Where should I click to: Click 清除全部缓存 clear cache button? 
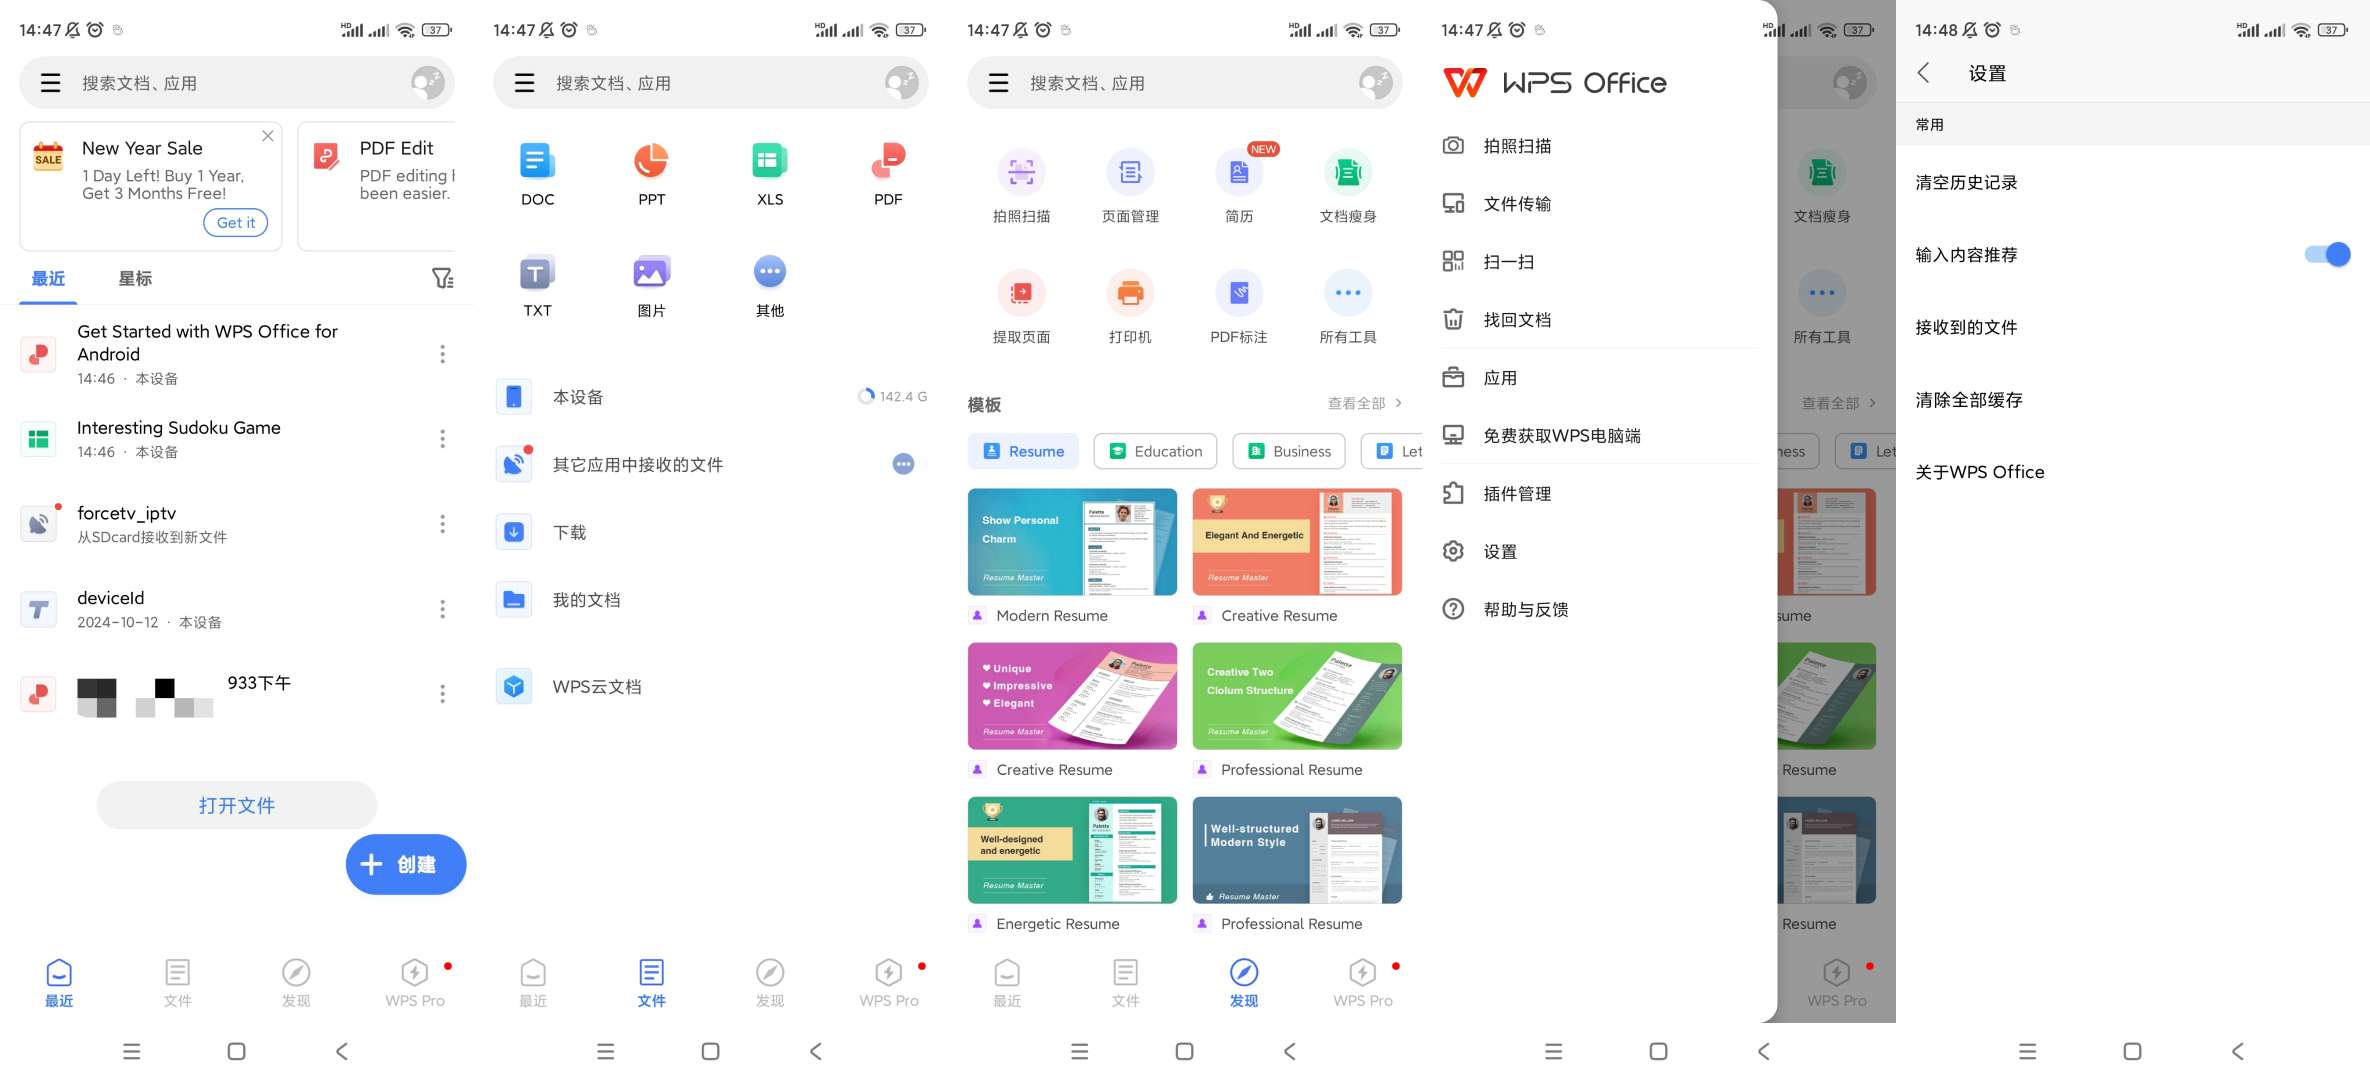coord(1966,399)
